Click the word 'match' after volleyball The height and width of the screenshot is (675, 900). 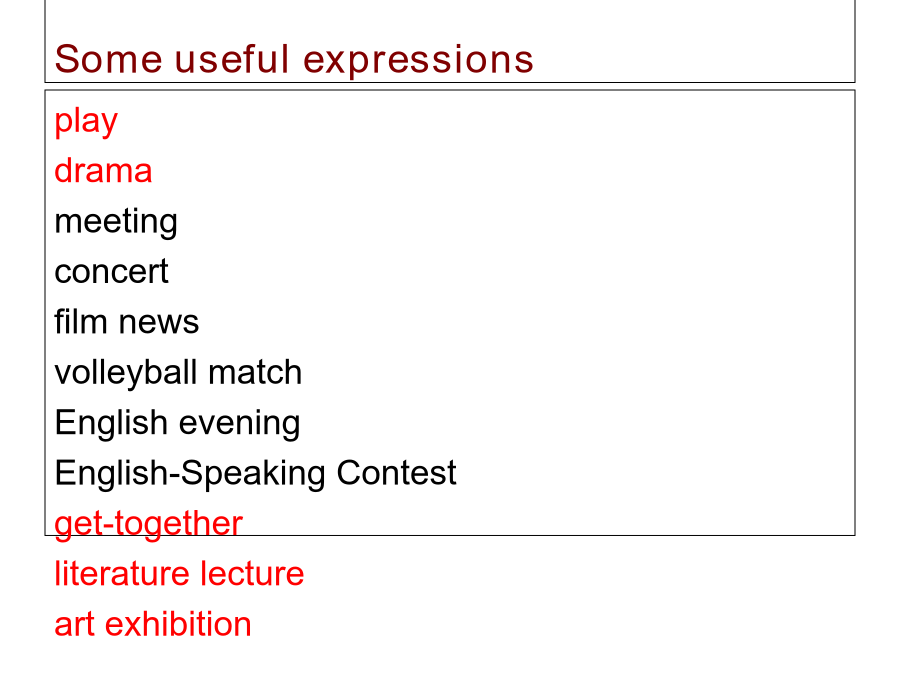point(255,373)
